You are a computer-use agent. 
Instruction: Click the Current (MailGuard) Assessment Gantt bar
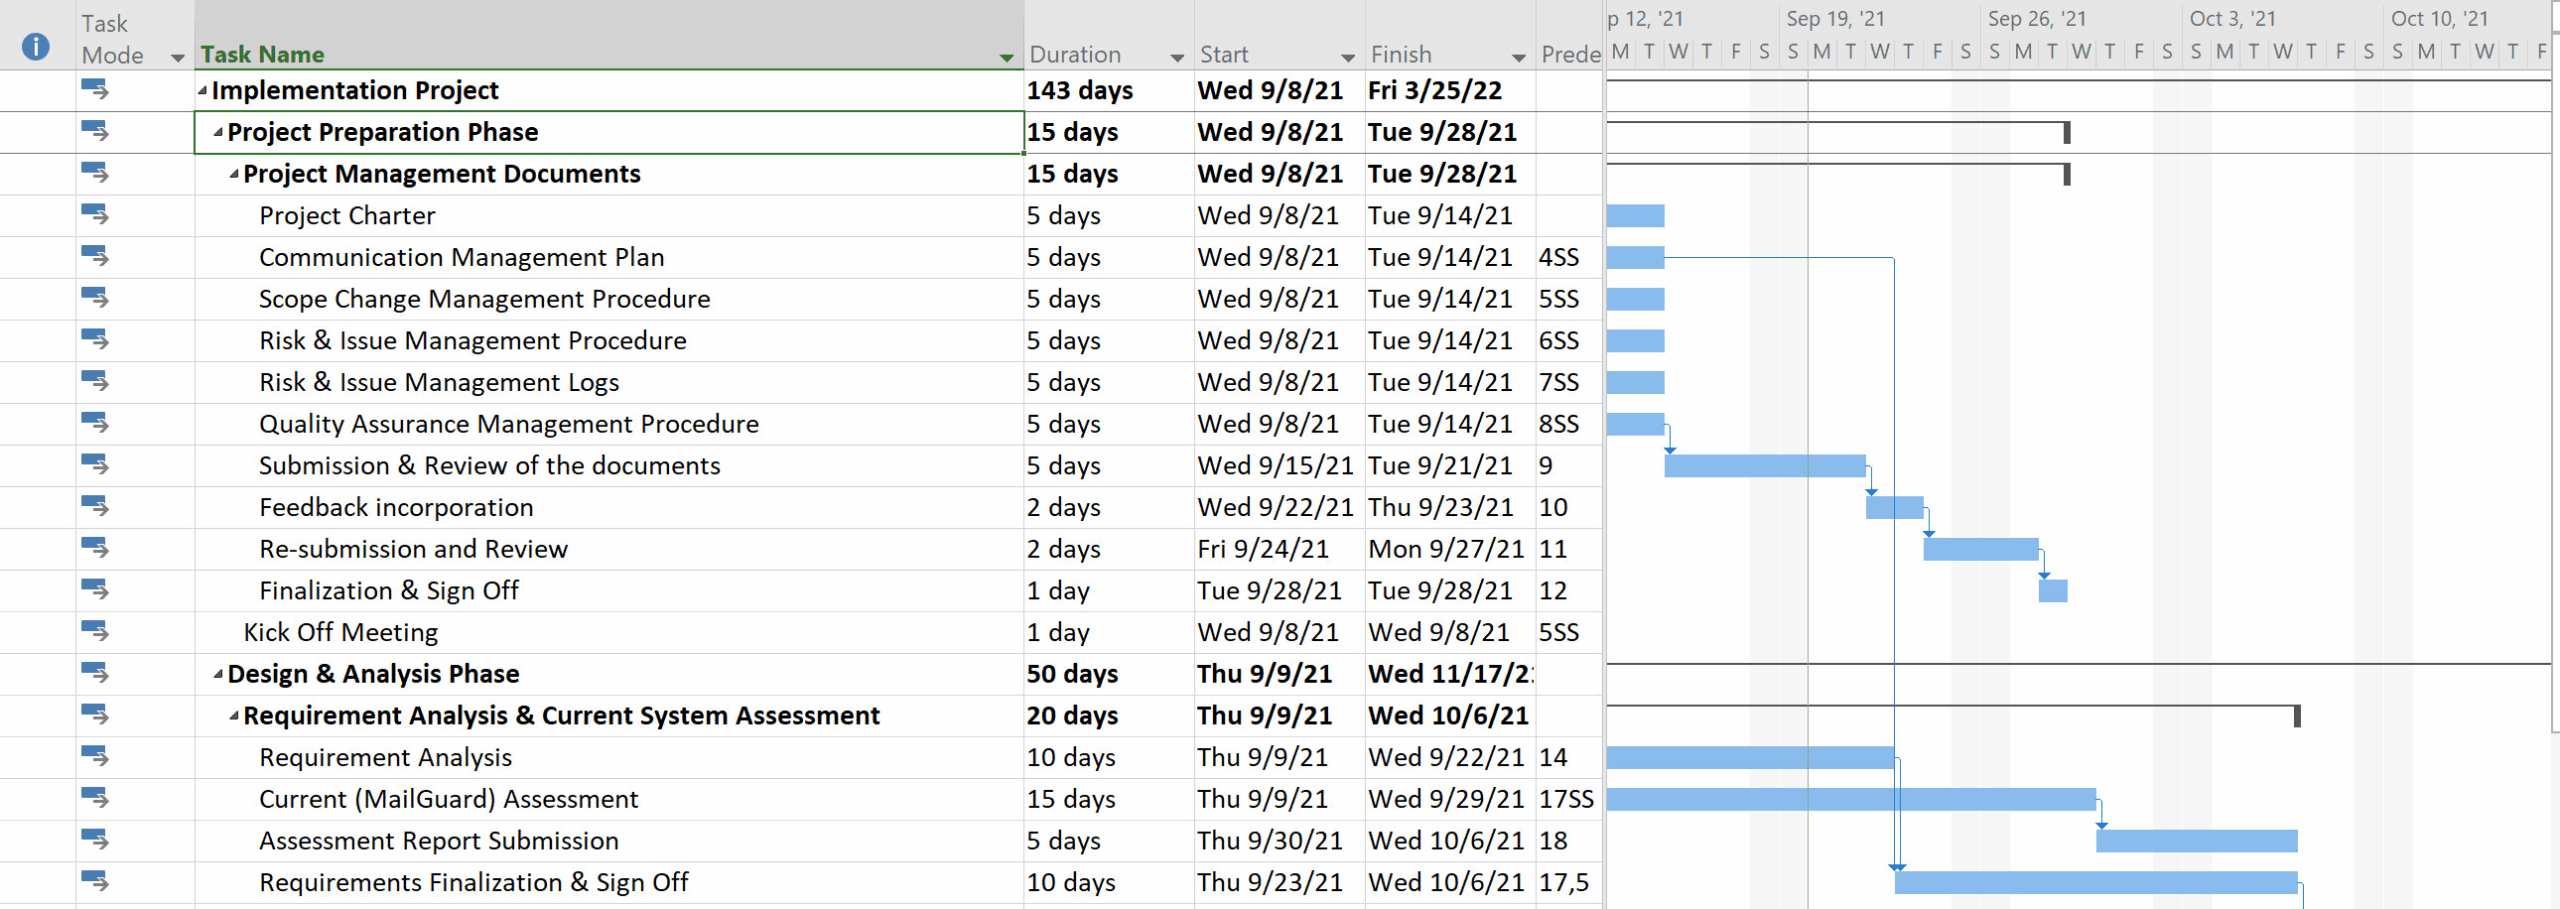(1850, 799)
